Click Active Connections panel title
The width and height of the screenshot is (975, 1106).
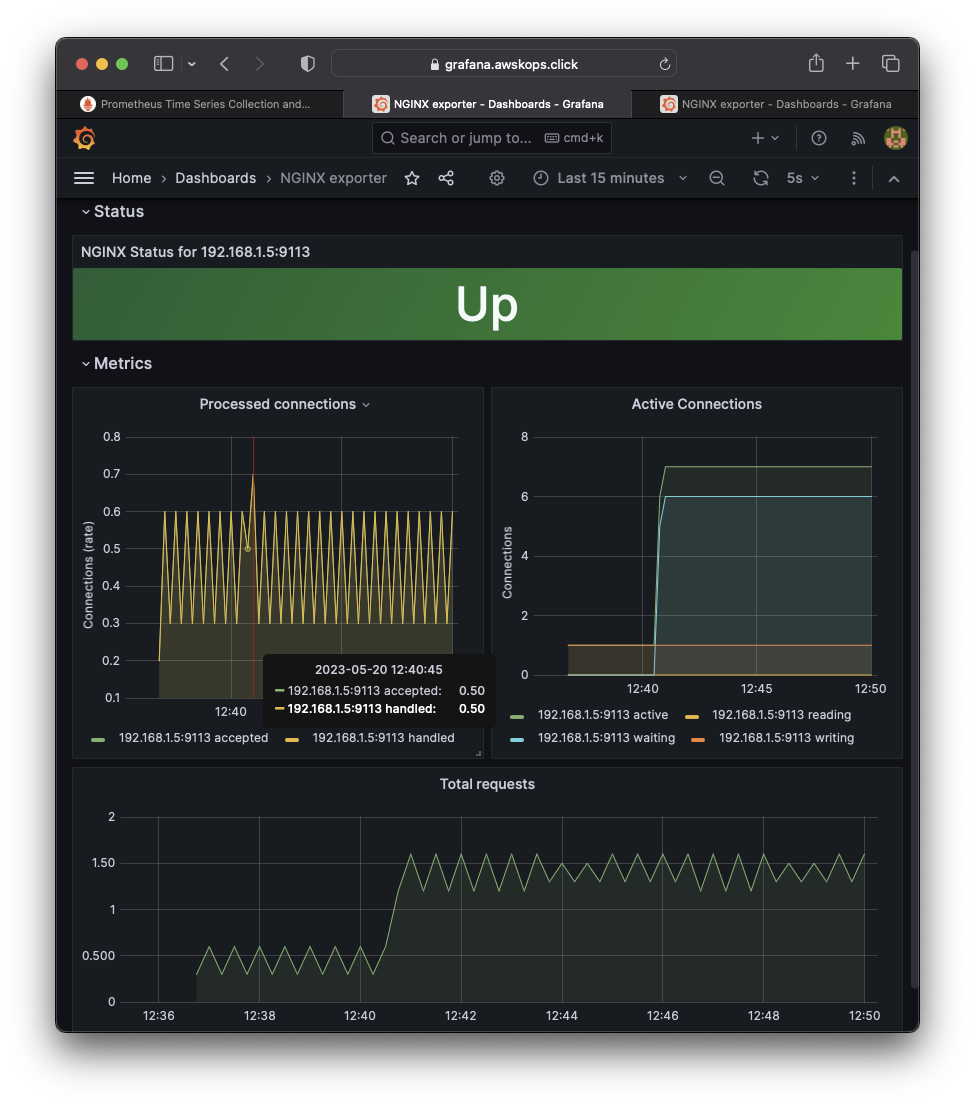point(696,404)
